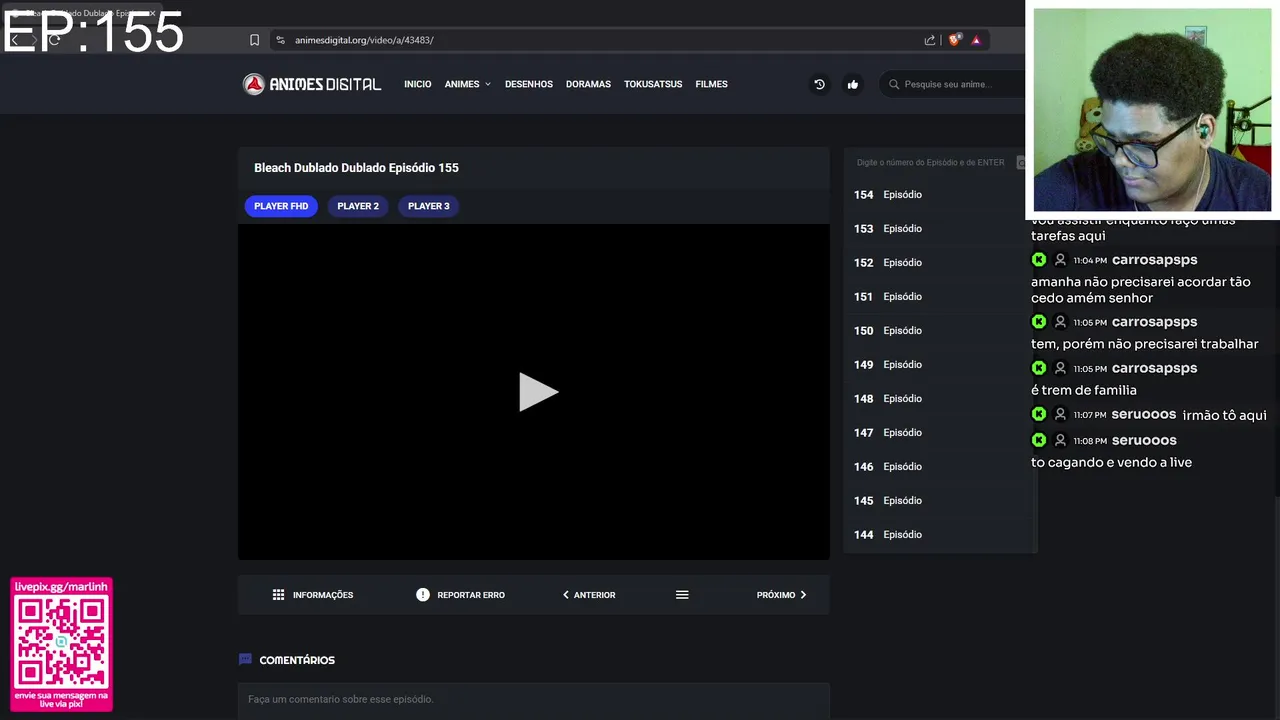
Task: Click the episode number input field
Action: (932, 162)
